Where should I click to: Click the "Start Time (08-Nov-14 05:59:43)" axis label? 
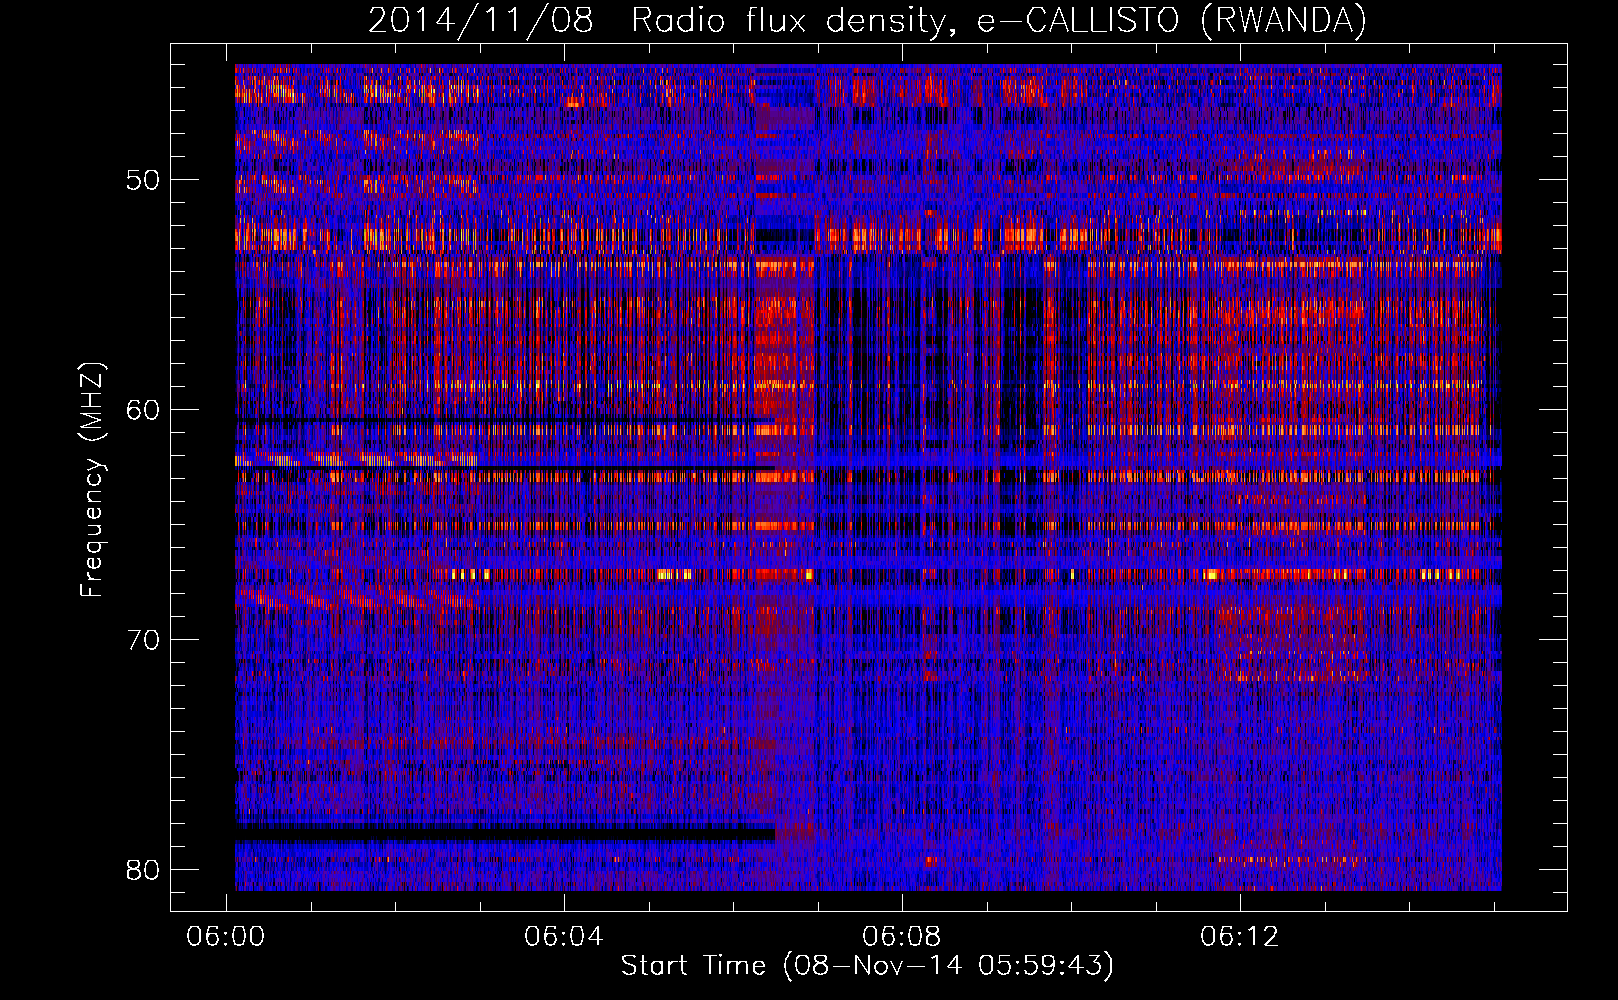tap(867, 966)
